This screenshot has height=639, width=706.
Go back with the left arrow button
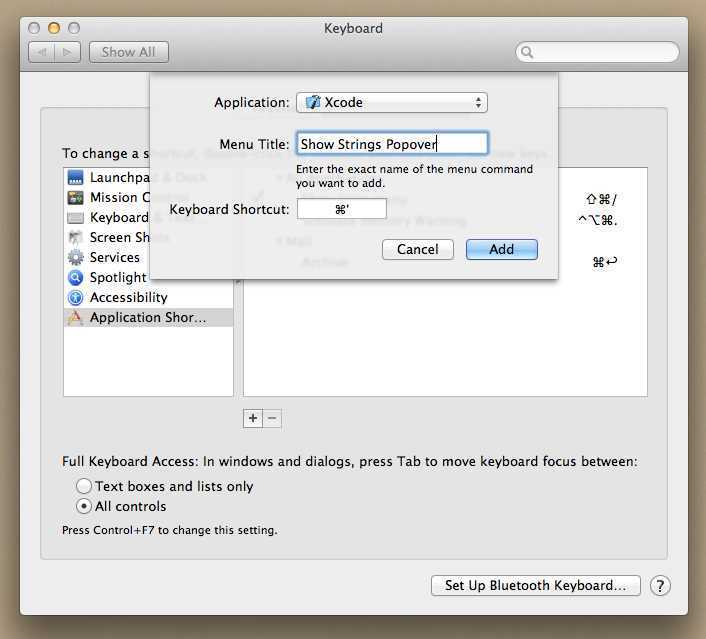point(41,52)
